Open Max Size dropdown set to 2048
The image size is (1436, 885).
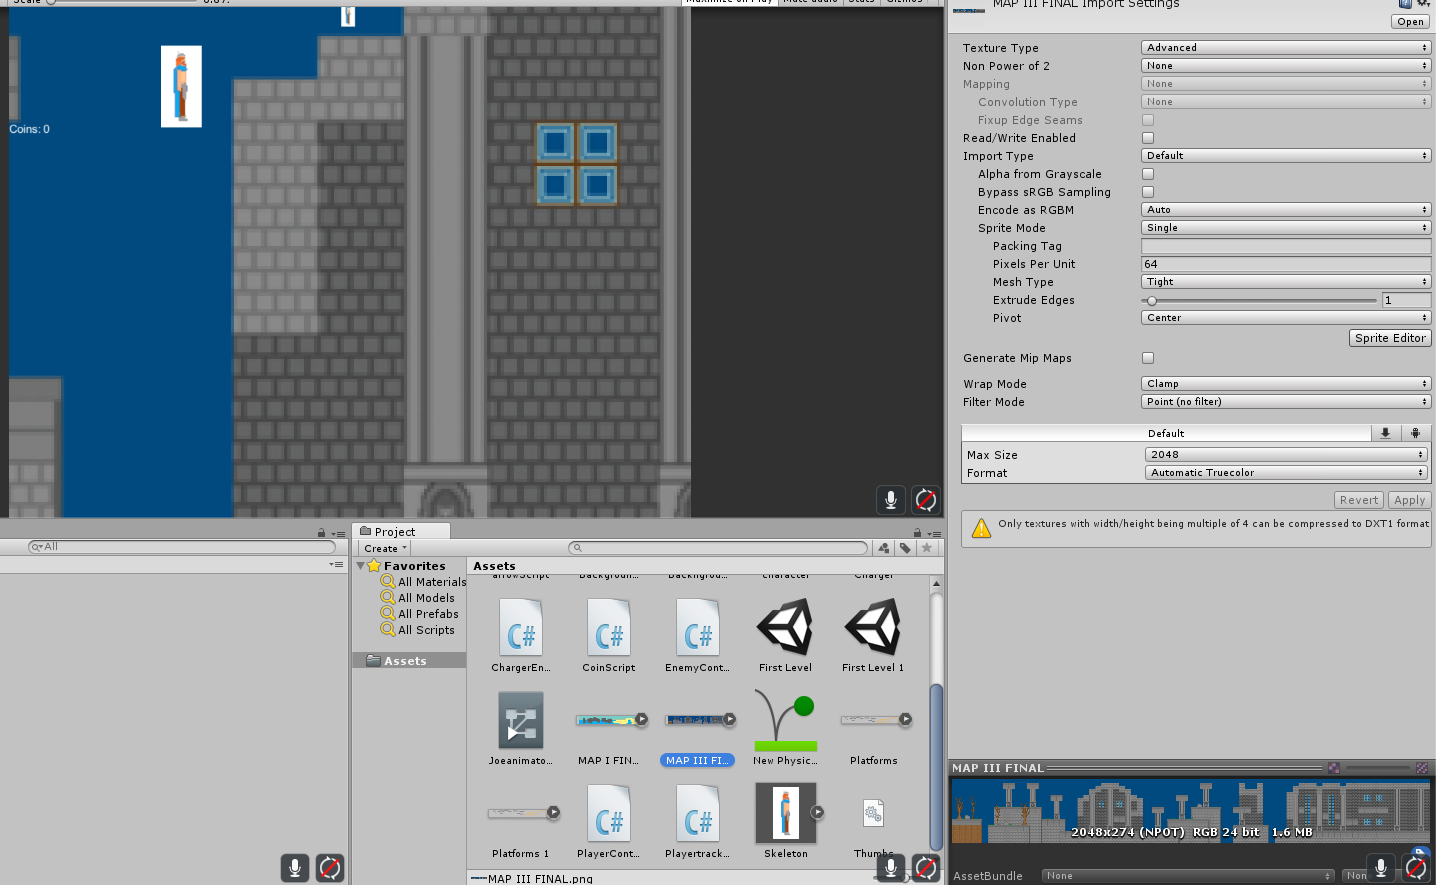(1286, 455)
